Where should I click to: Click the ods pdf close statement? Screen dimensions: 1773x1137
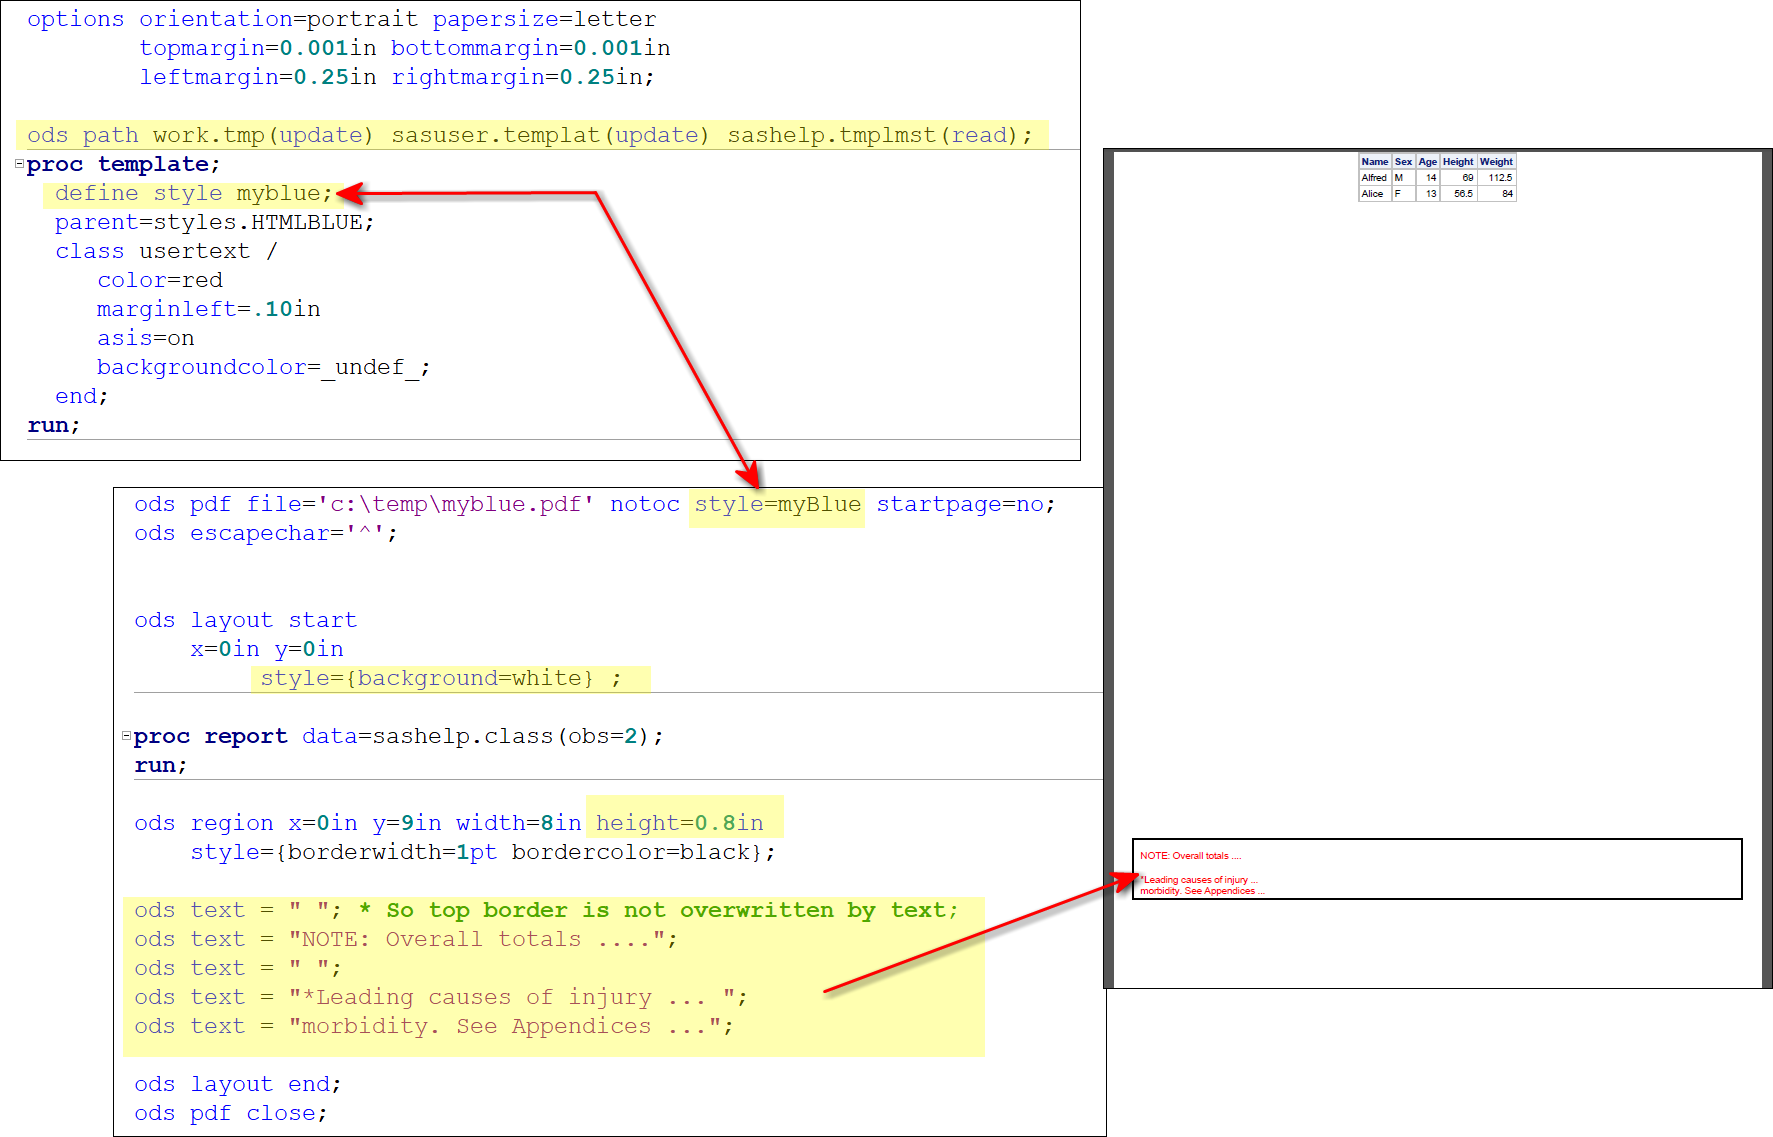[x=228, y=1112]
